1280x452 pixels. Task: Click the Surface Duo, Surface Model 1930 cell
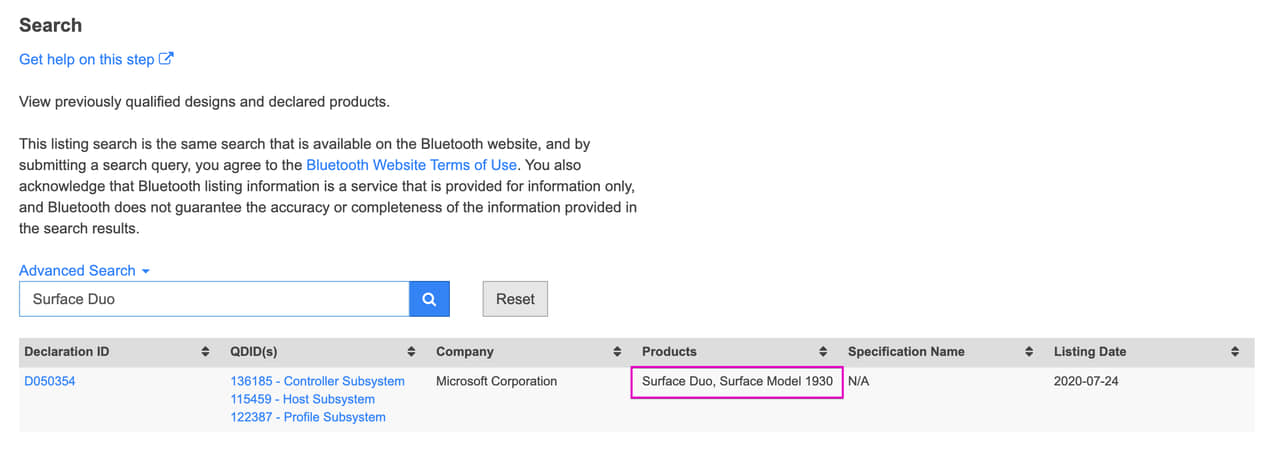click(x=737, y=381)
